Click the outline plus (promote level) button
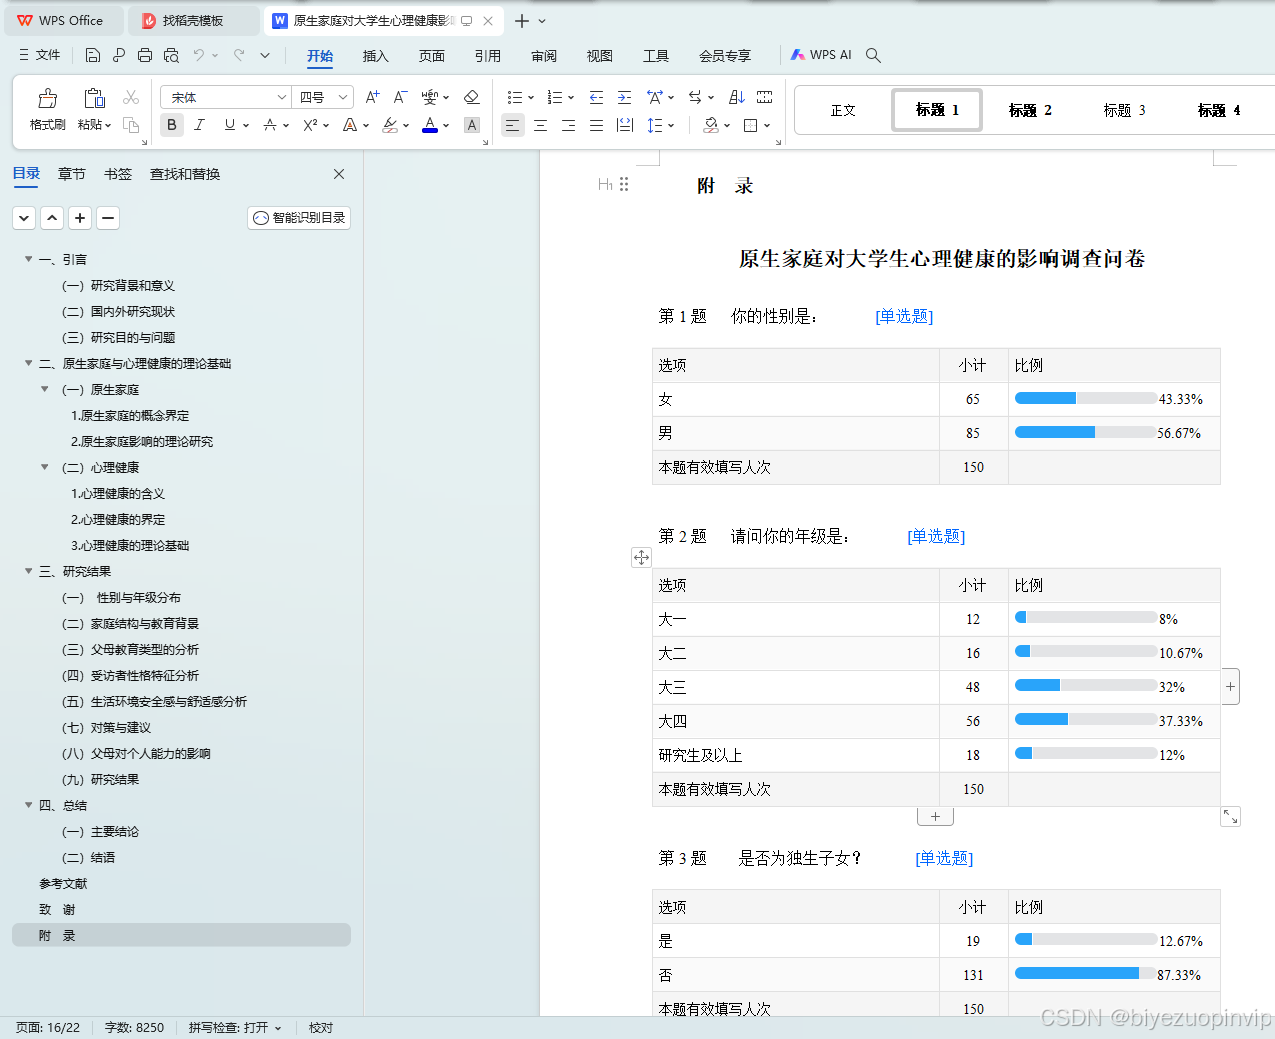Image resolution: width=1275 pixels, height=1039 pixels. pyautogui.click(x=80, y=217)
